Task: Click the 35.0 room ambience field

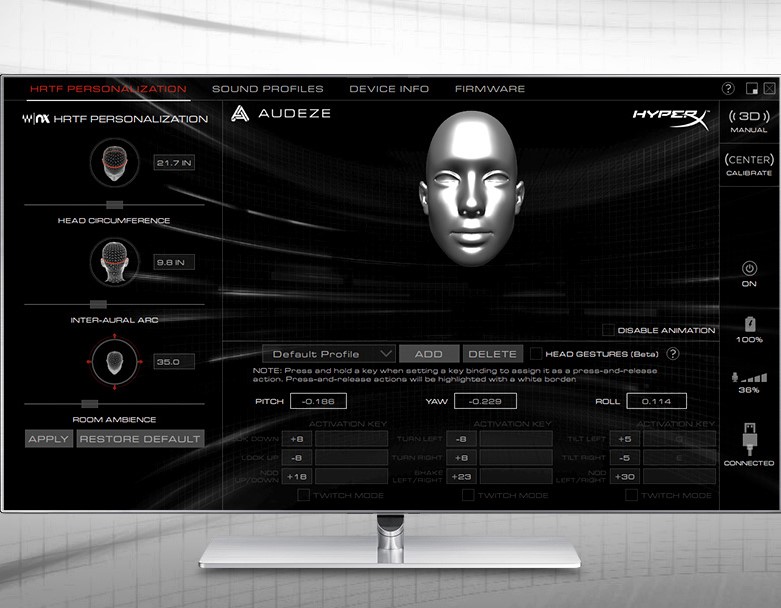Action: (174, 362)
